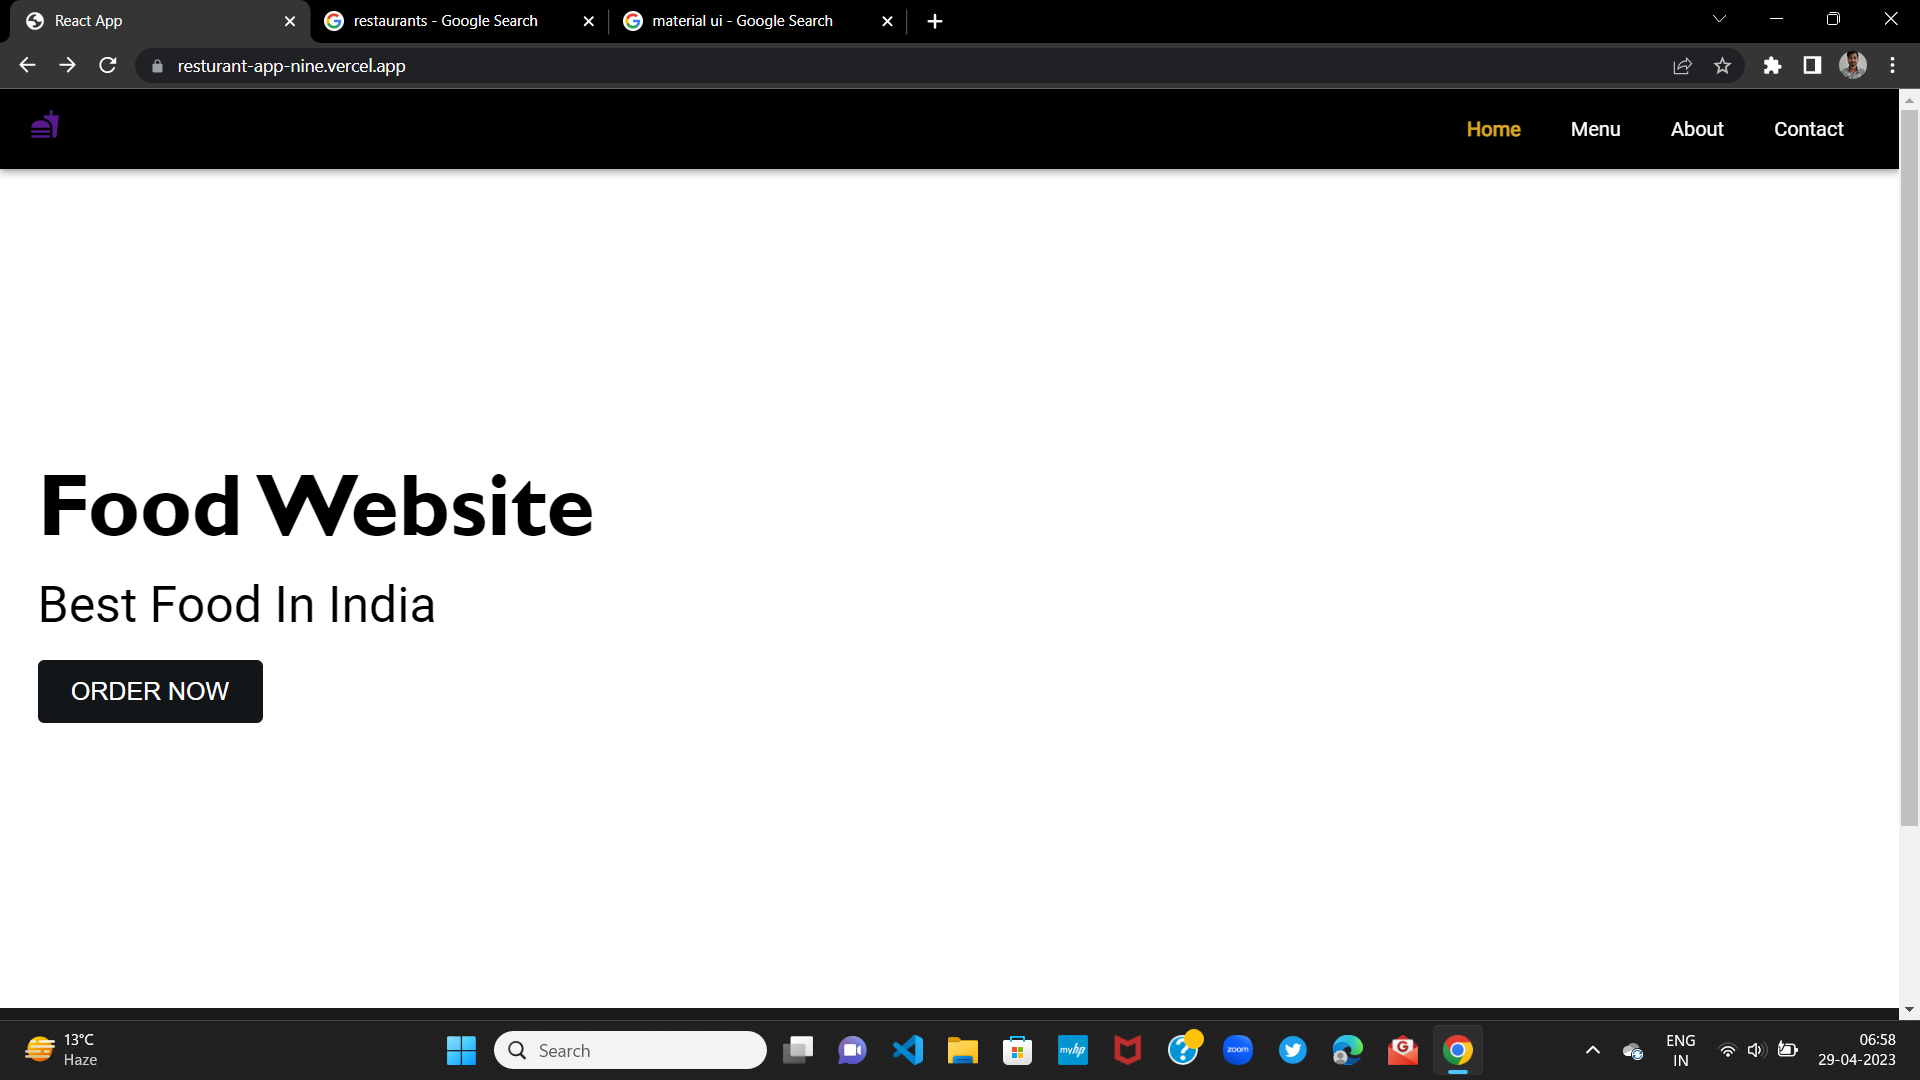This screenshot has height=1080, width=1920.
Task: Switch to restaurants Google Search tab
Action: click(445, 21)
